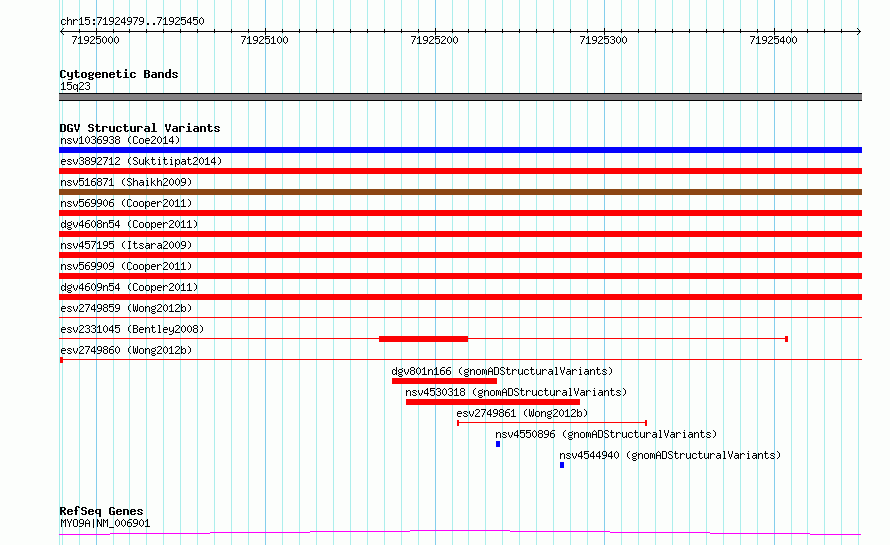This screenshot has height=545, width=890.
Task: Click the RefSeq Genes track title
Action: click(x=101, y=512)
